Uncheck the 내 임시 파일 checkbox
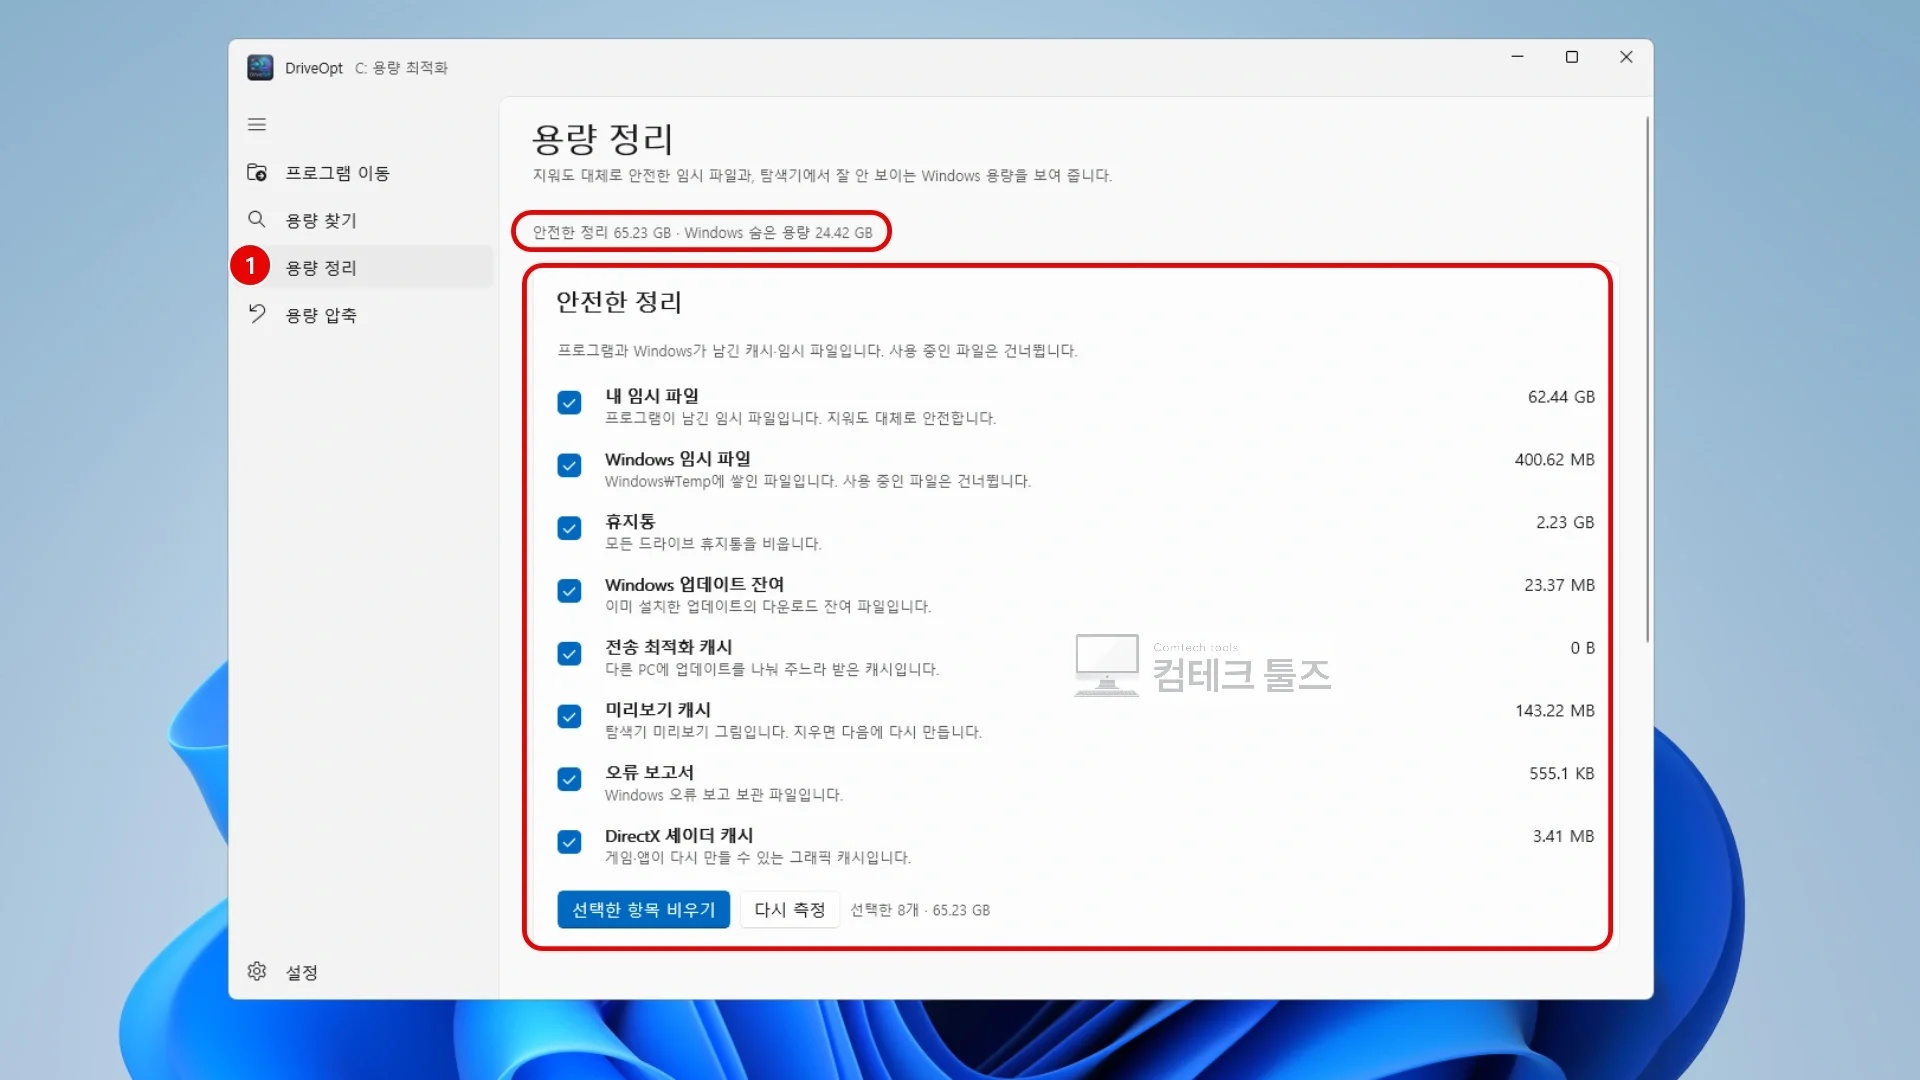Viewport: 1920px width, 1080px height. pos(569,403)
